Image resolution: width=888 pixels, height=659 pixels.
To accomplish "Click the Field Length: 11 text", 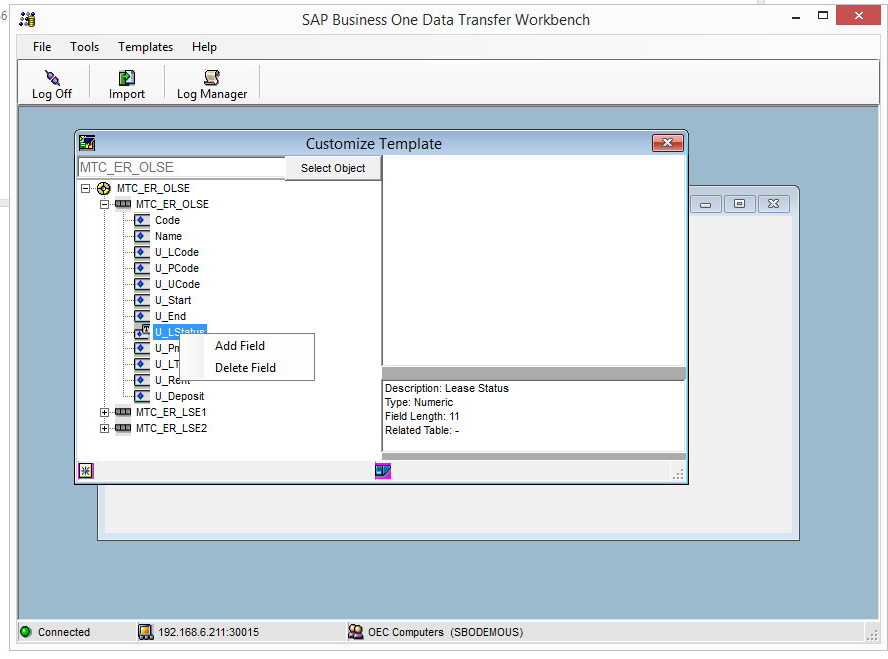I will tap(422, 416).
